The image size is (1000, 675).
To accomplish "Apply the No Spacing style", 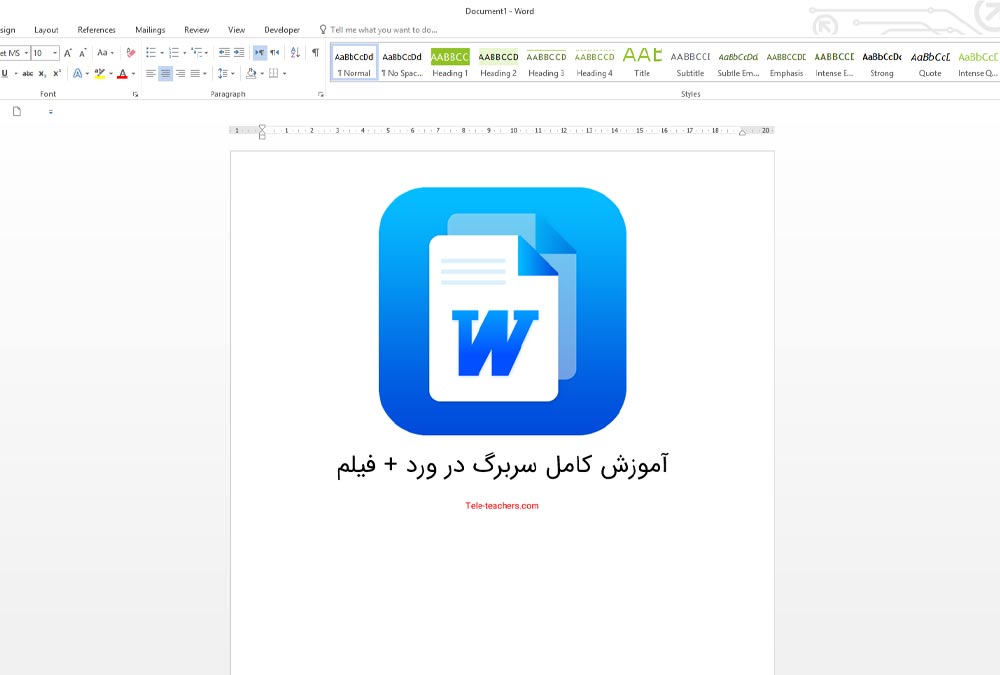I will coord(402,62).
